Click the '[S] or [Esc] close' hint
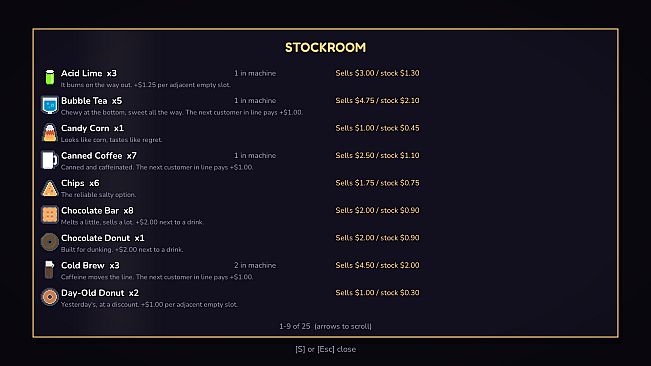The image size is (651, 366). coord(326,349)
